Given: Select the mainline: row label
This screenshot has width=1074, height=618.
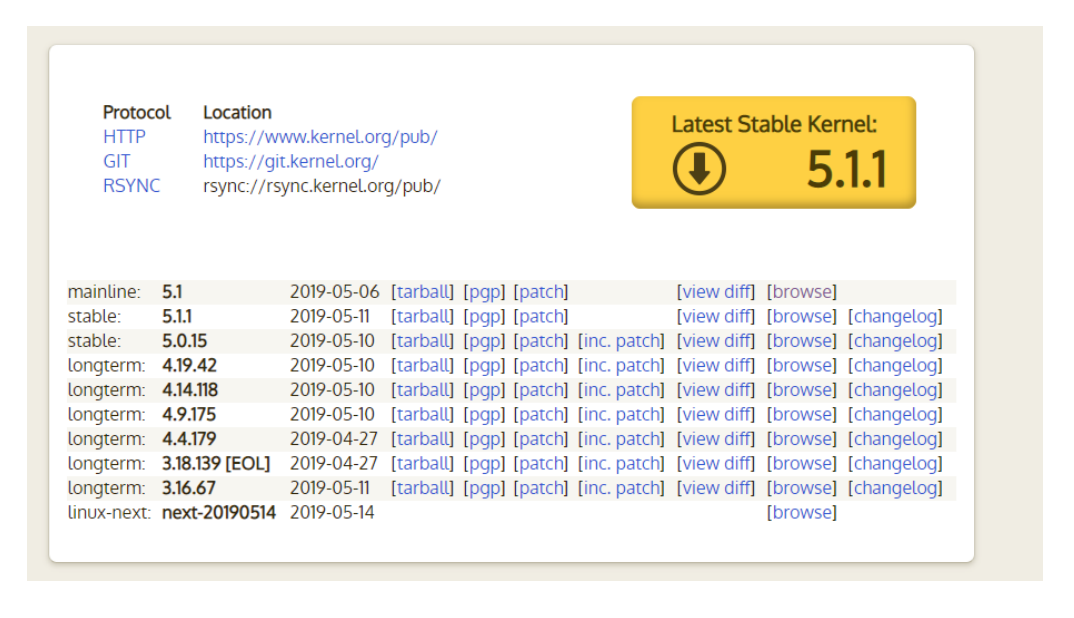Looking at the screenshot, I should pyautogui.click(x=104, y=292).
